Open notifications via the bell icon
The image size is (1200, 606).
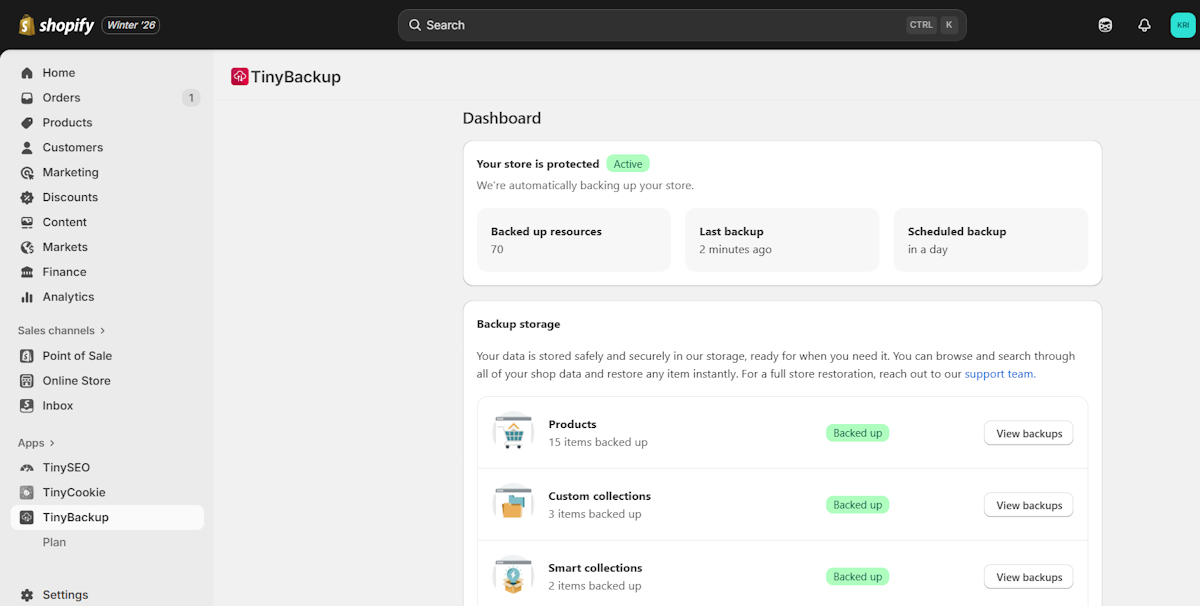pyautogui.click(x=1144, y=24)
